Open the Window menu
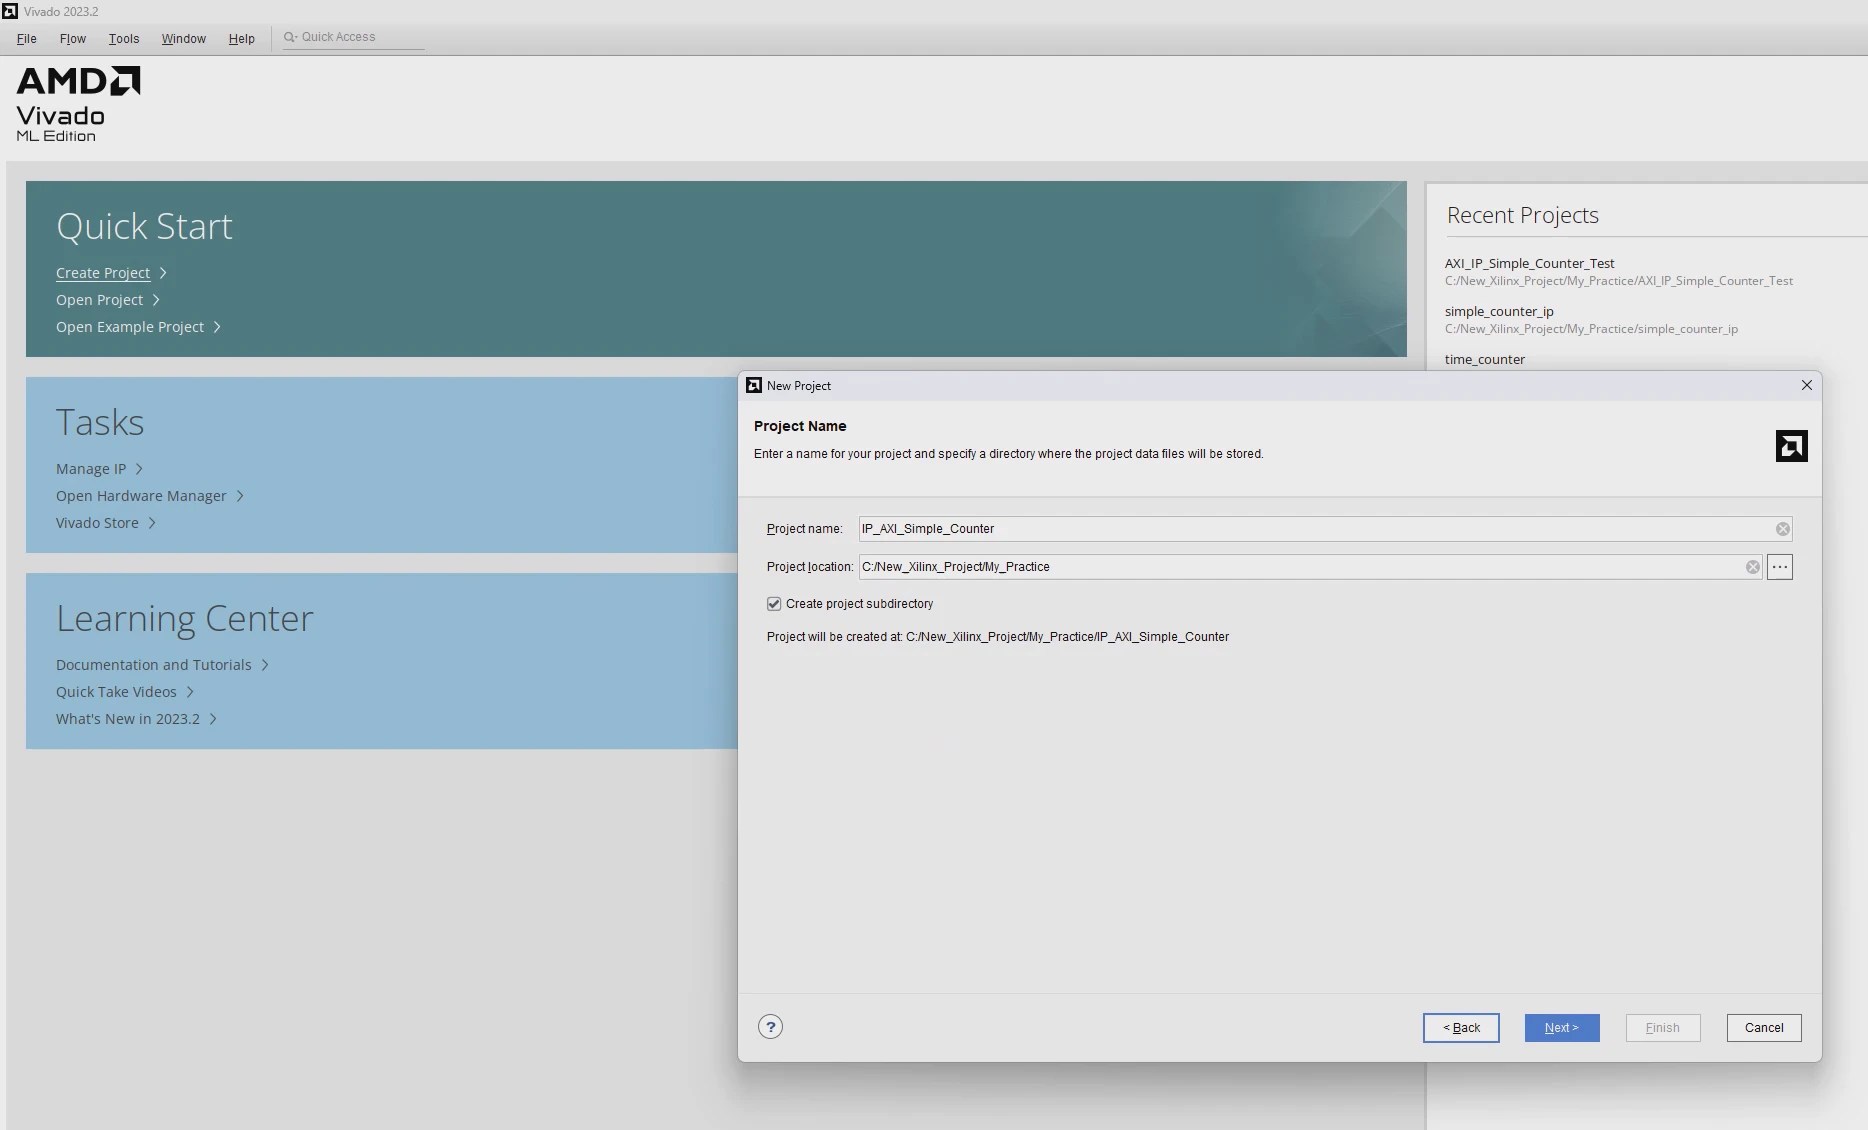This screenshot has height=1130, width=1868. pos(184,39)
